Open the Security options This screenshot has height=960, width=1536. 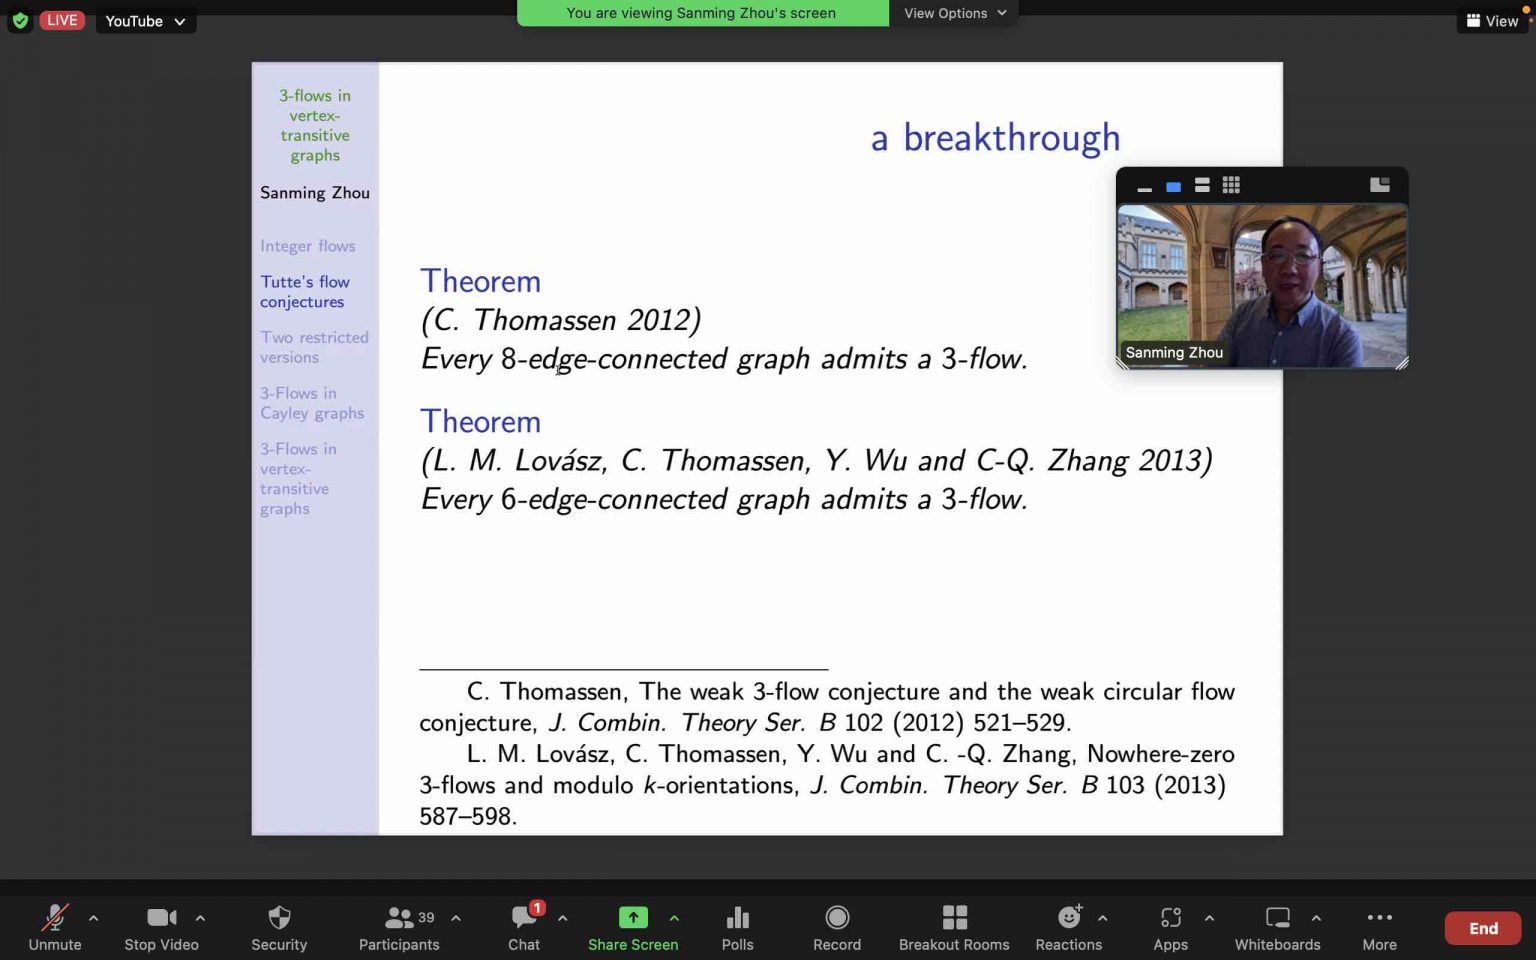278,927
